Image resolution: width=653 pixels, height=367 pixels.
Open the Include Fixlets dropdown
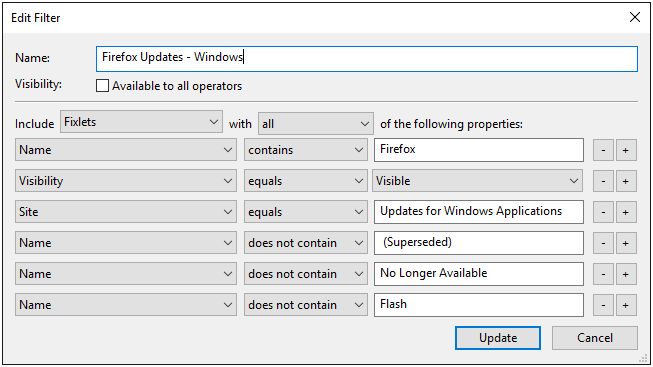click(141, 122)
